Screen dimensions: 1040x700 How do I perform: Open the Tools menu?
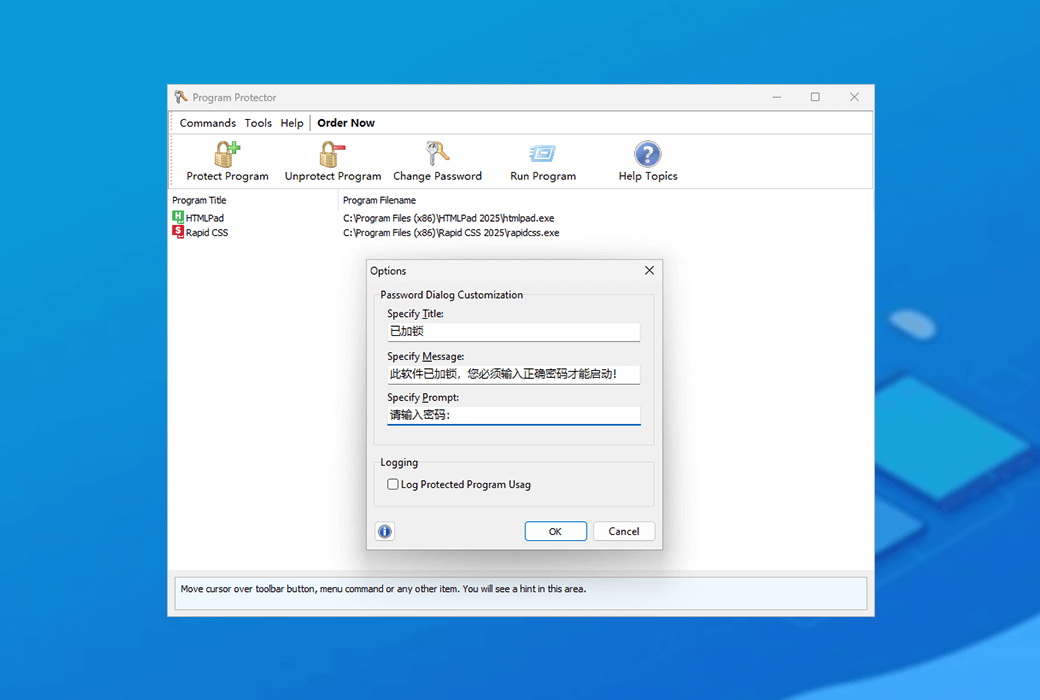(258, 123)
